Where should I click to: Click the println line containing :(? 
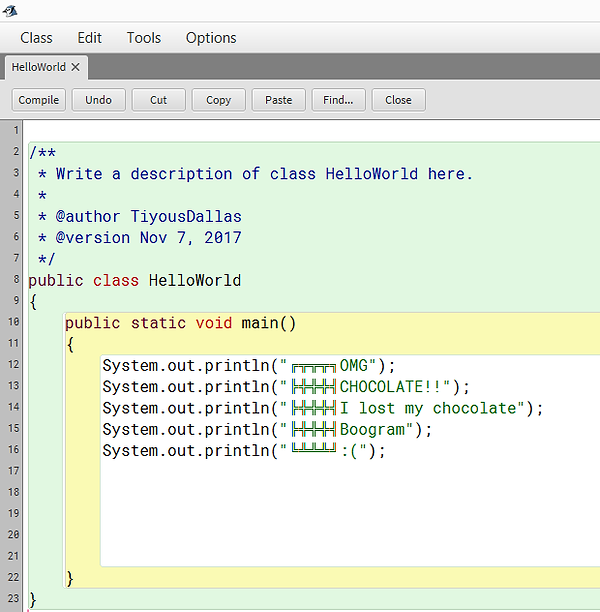tap(244, 451)
